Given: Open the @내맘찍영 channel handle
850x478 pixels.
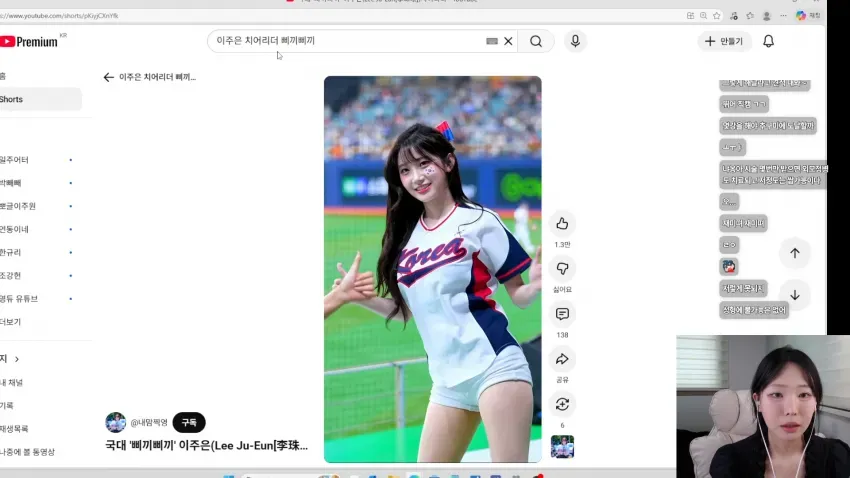Looking at the screenshot, I should click(x=149, y=422).
